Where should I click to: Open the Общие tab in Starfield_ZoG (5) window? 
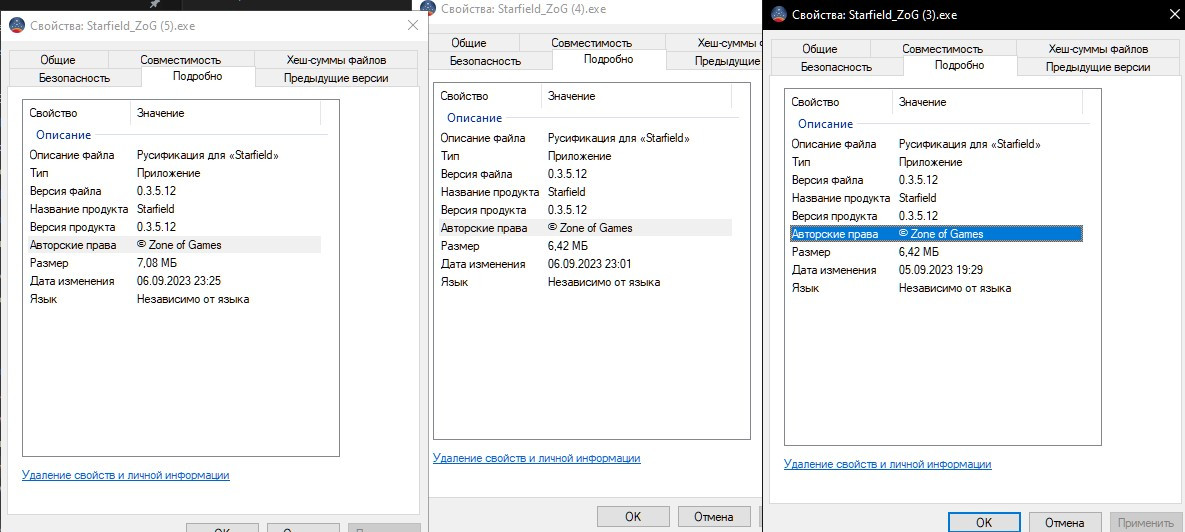[x=57, y=60]
